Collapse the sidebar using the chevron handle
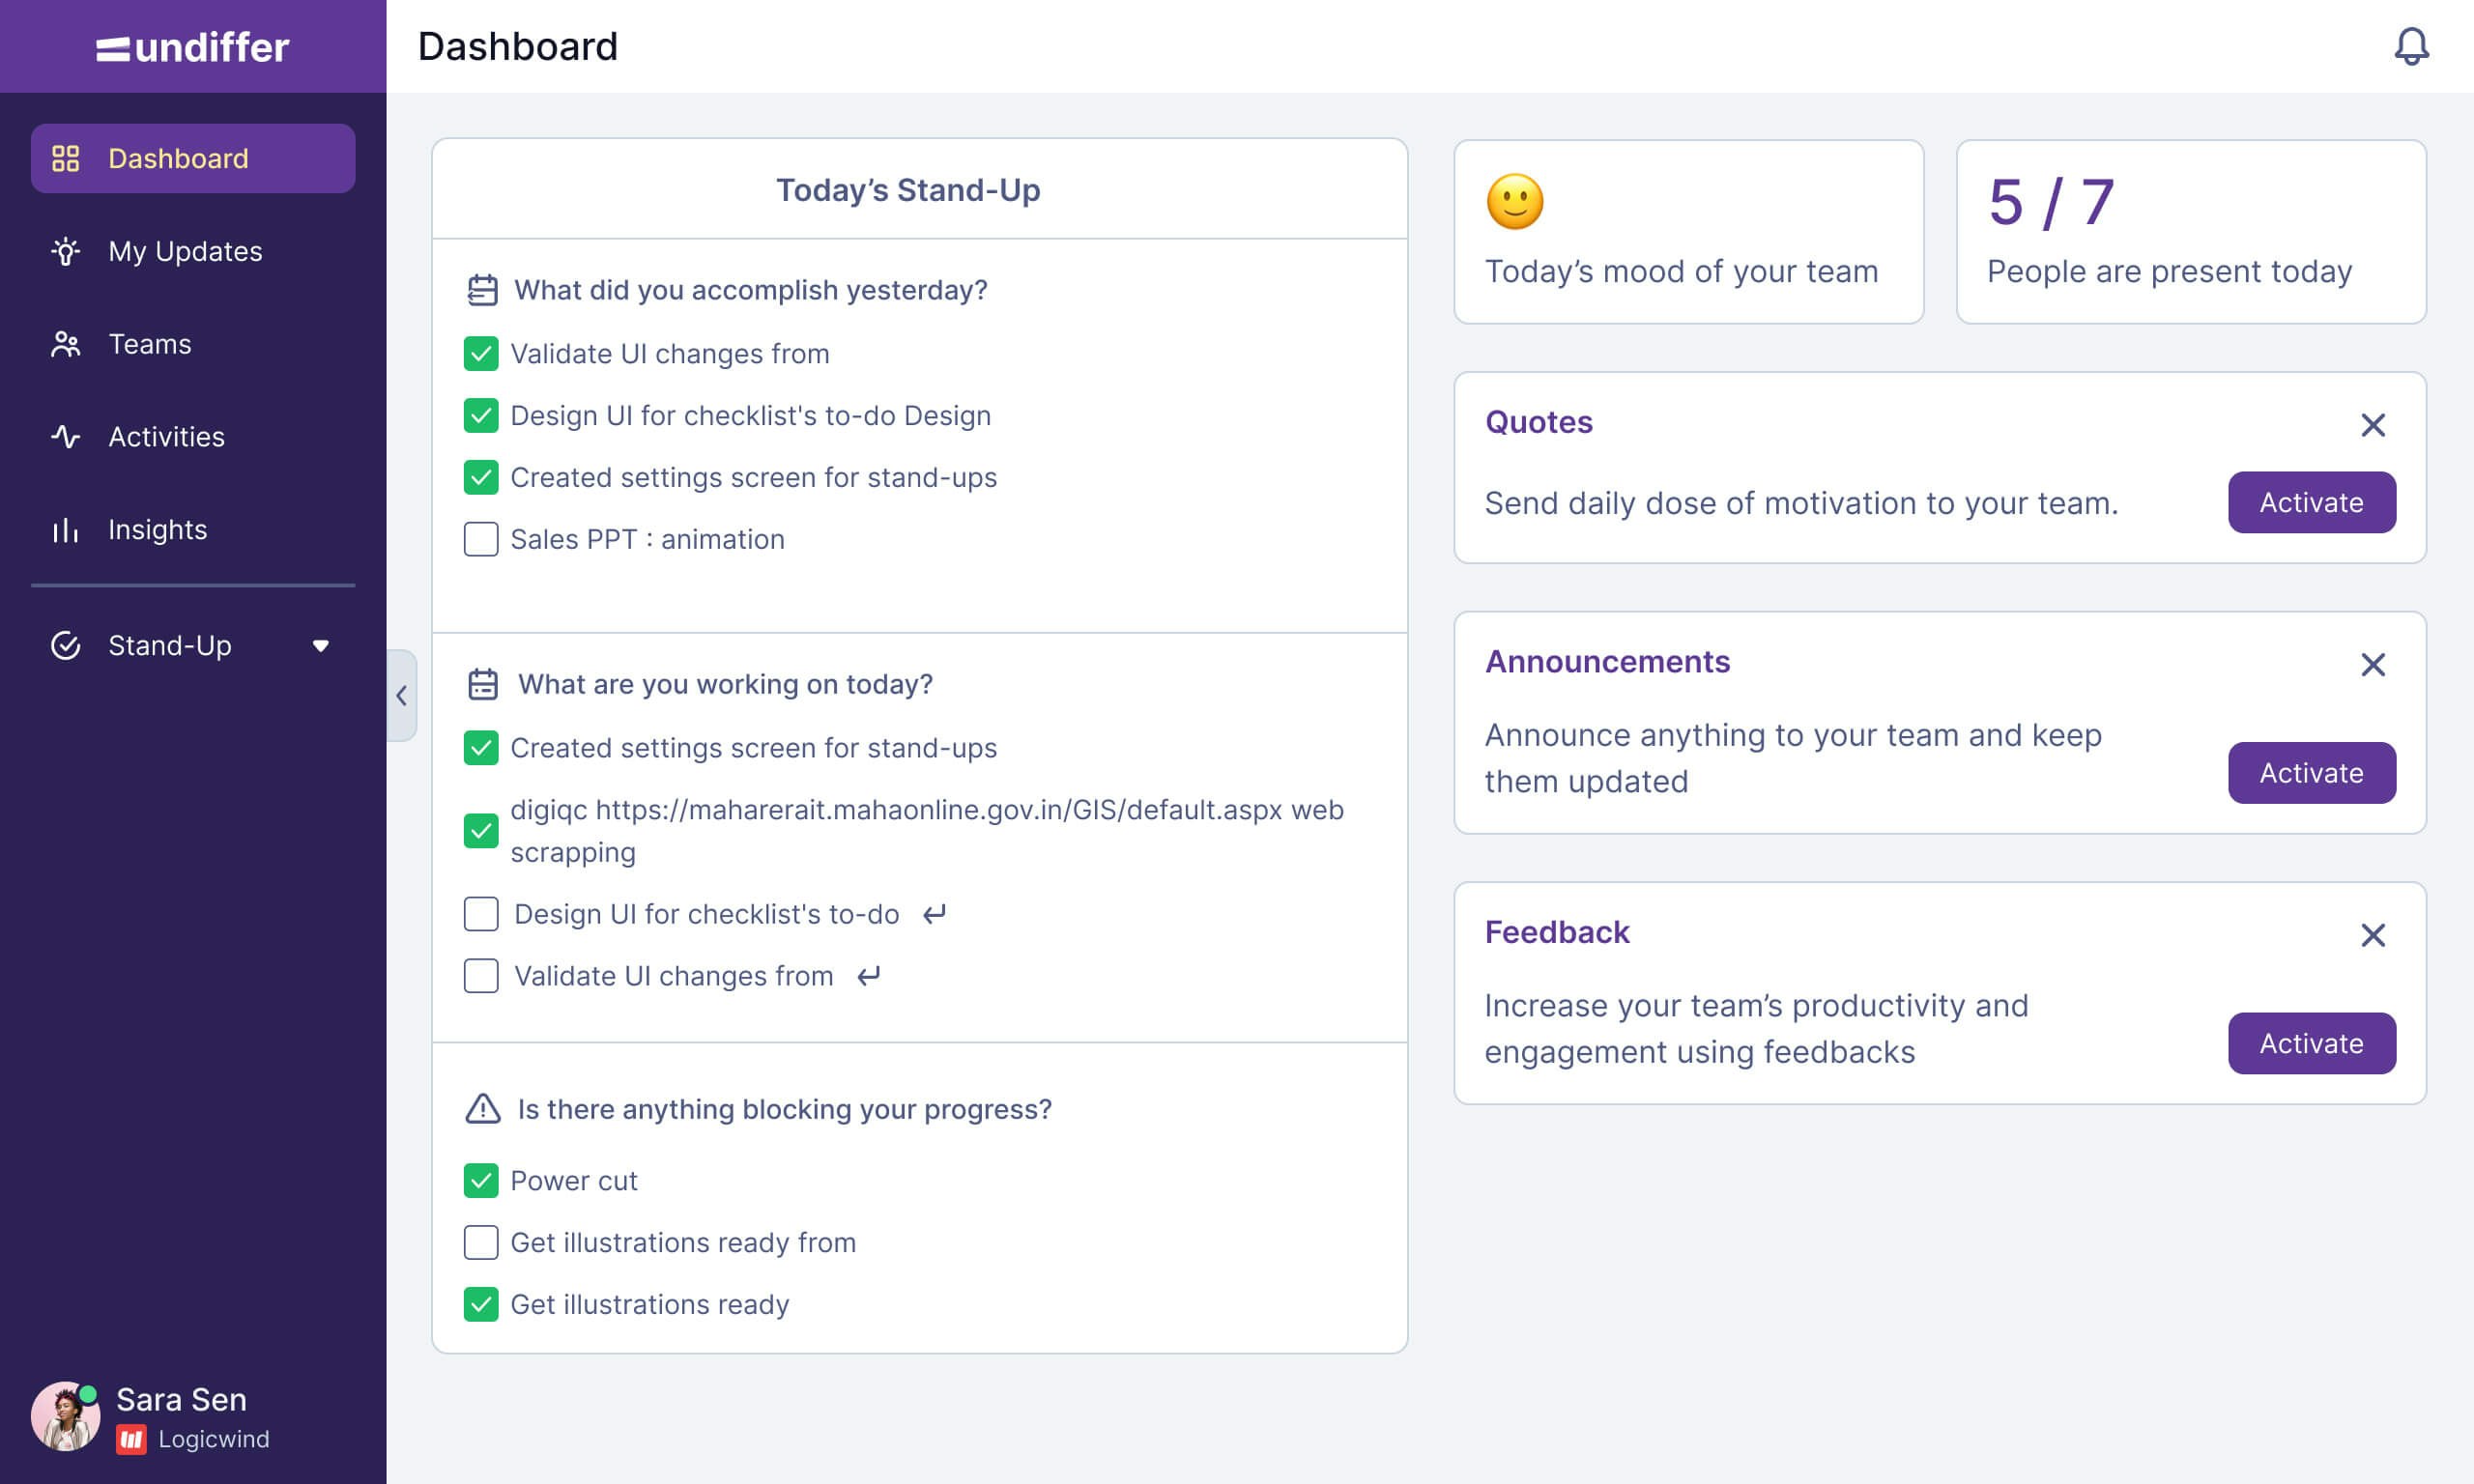 click(402, 695)
